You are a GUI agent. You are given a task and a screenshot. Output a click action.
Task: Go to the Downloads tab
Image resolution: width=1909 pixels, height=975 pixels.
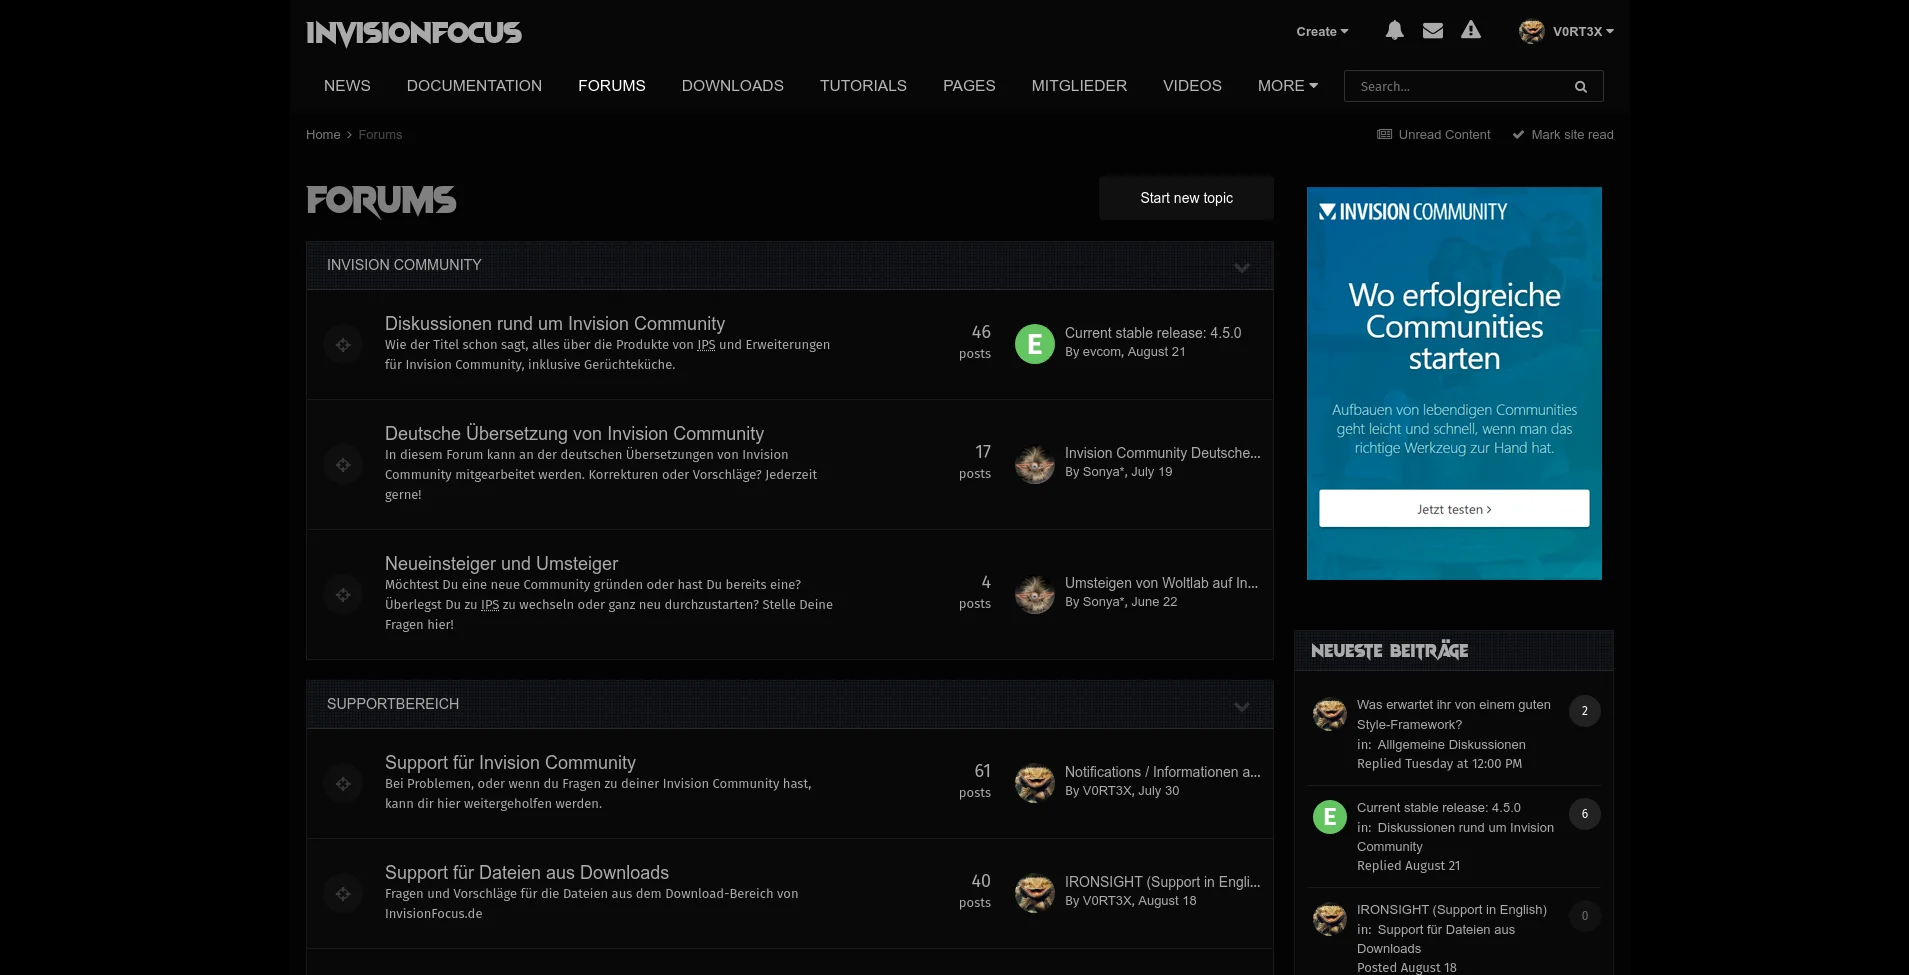click(732, 86)
